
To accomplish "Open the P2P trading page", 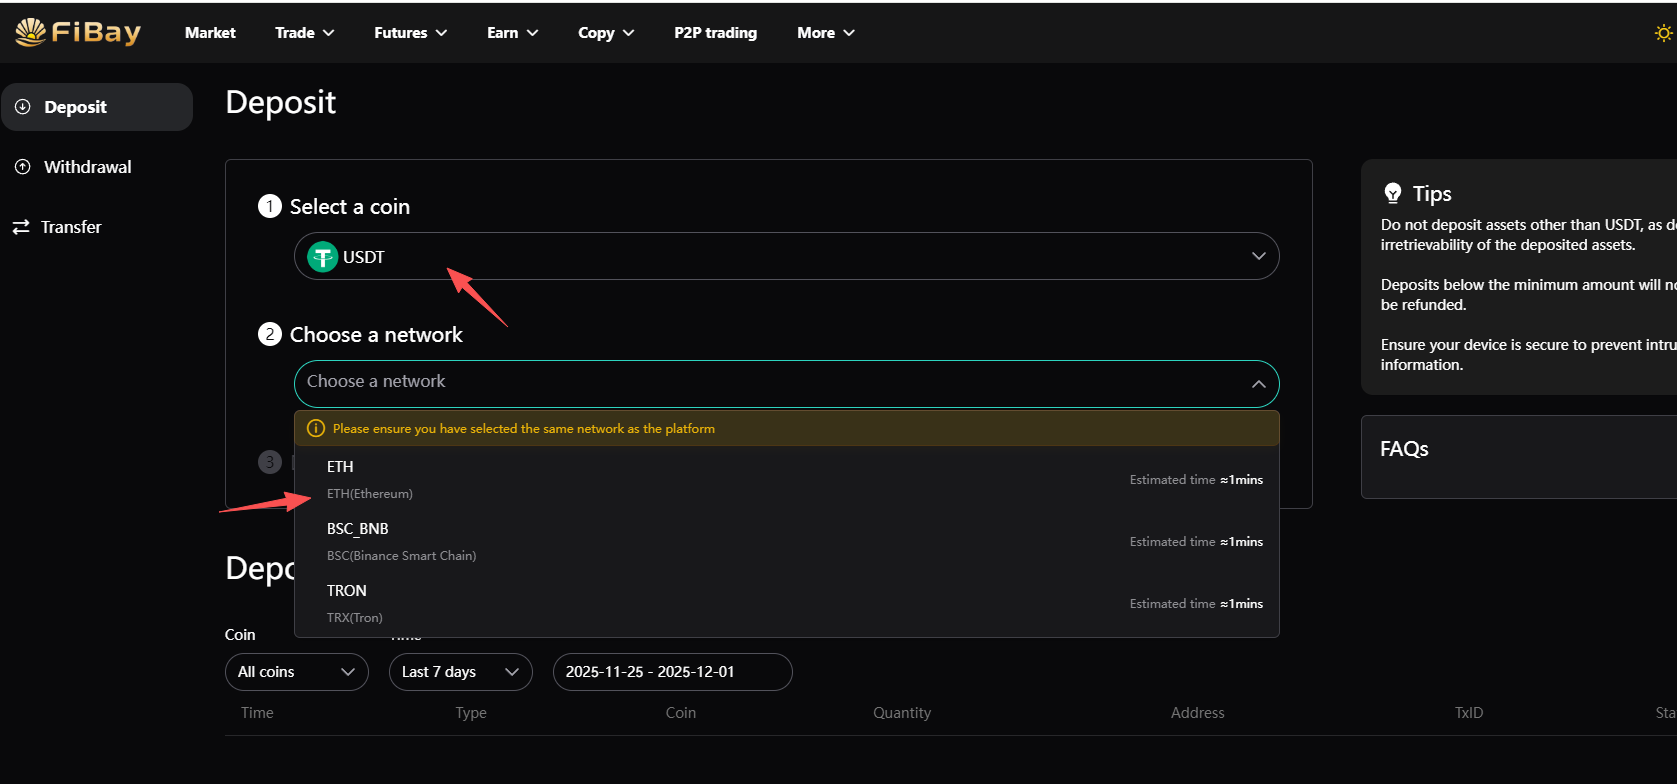I will (x=715, y=33).
